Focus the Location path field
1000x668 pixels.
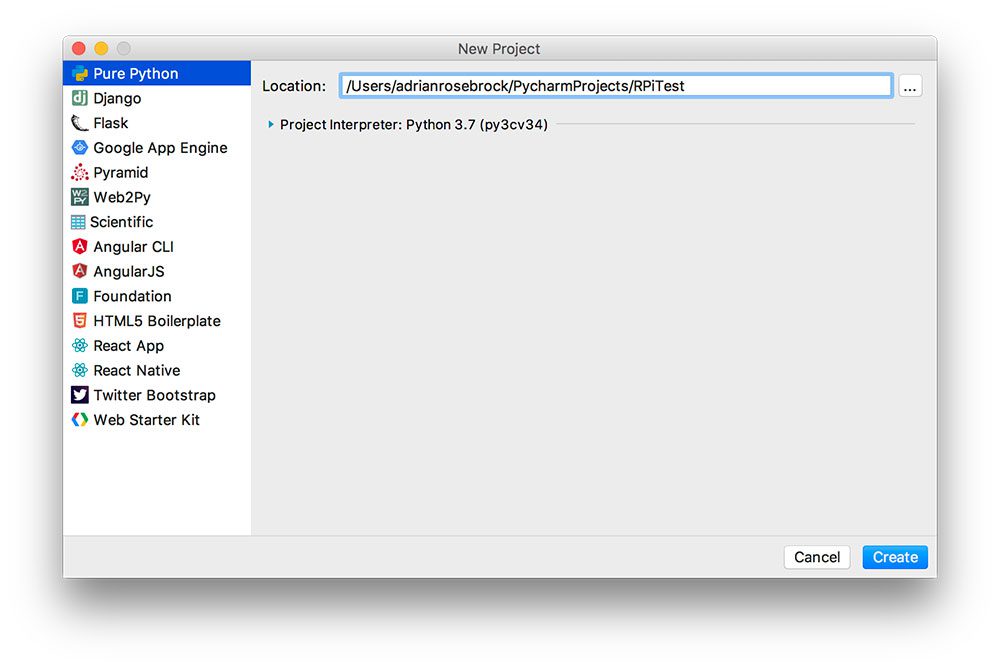[x=616, y=85]
